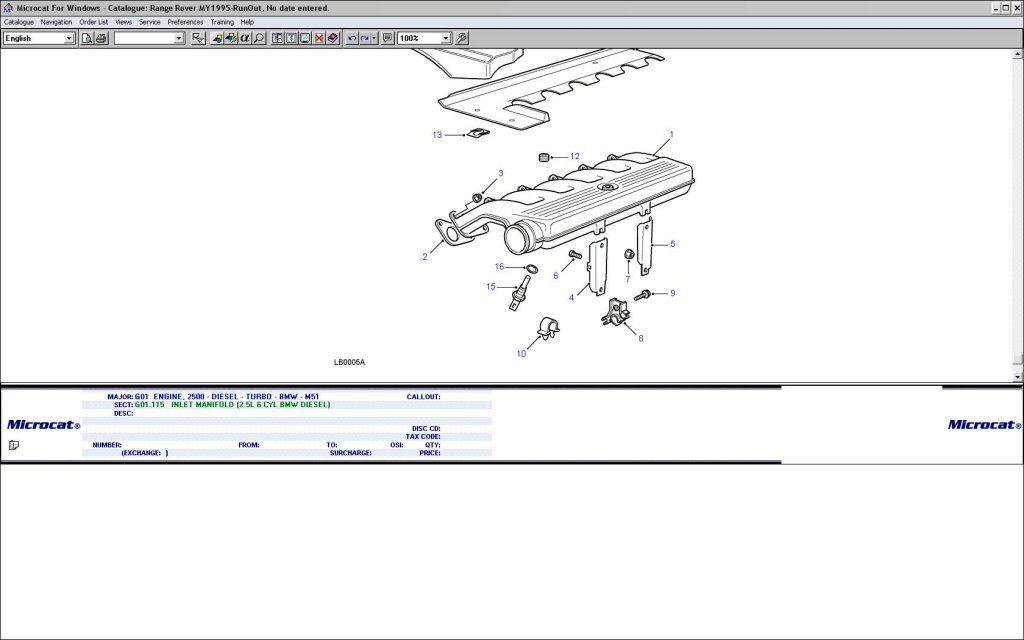1024x640 pixels.
Task: Select callout number 4 bracket
Action: coord(571,298)
